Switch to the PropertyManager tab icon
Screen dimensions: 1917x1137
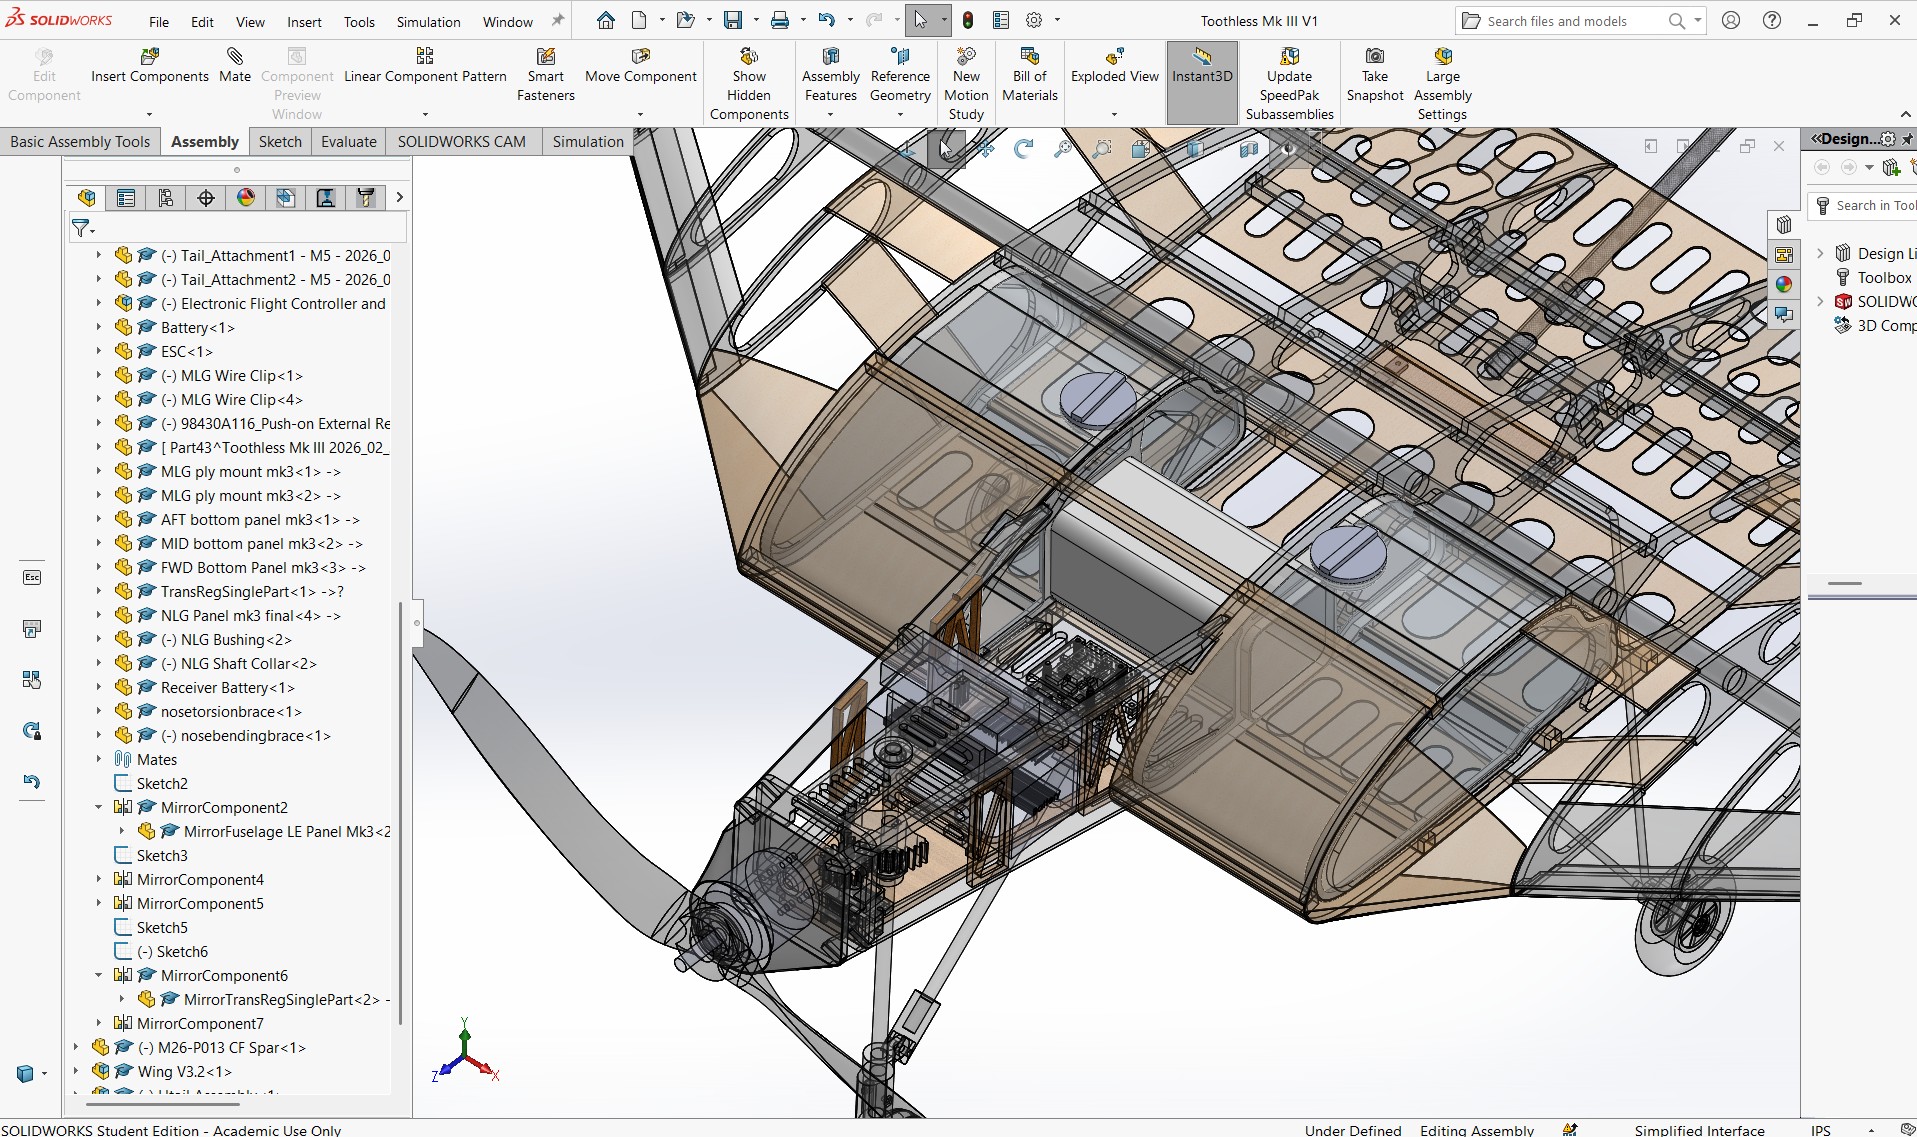pos(126,198)
